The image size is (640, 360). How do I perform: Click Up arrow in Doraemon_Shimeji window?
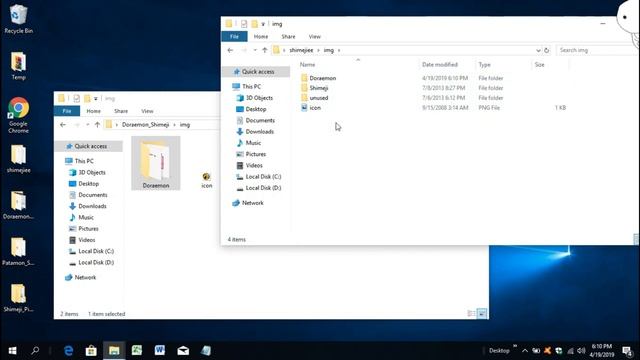coord(97,125)
